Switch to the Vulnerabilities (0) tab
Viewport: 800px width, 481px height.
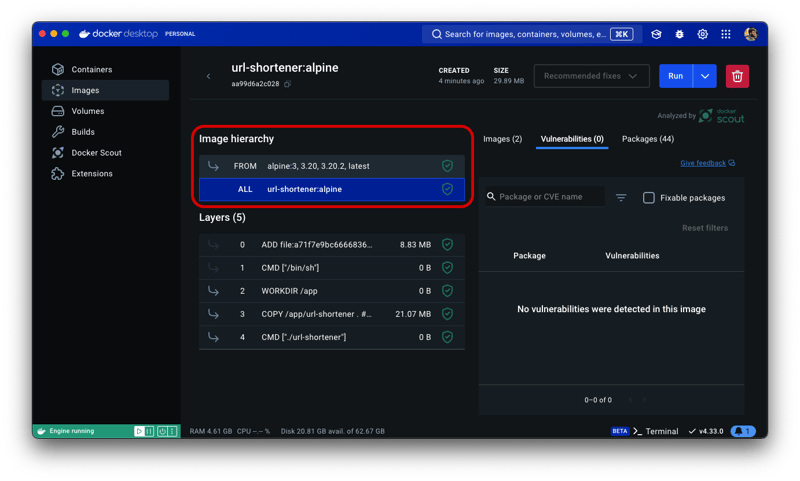tap(572, 139)
